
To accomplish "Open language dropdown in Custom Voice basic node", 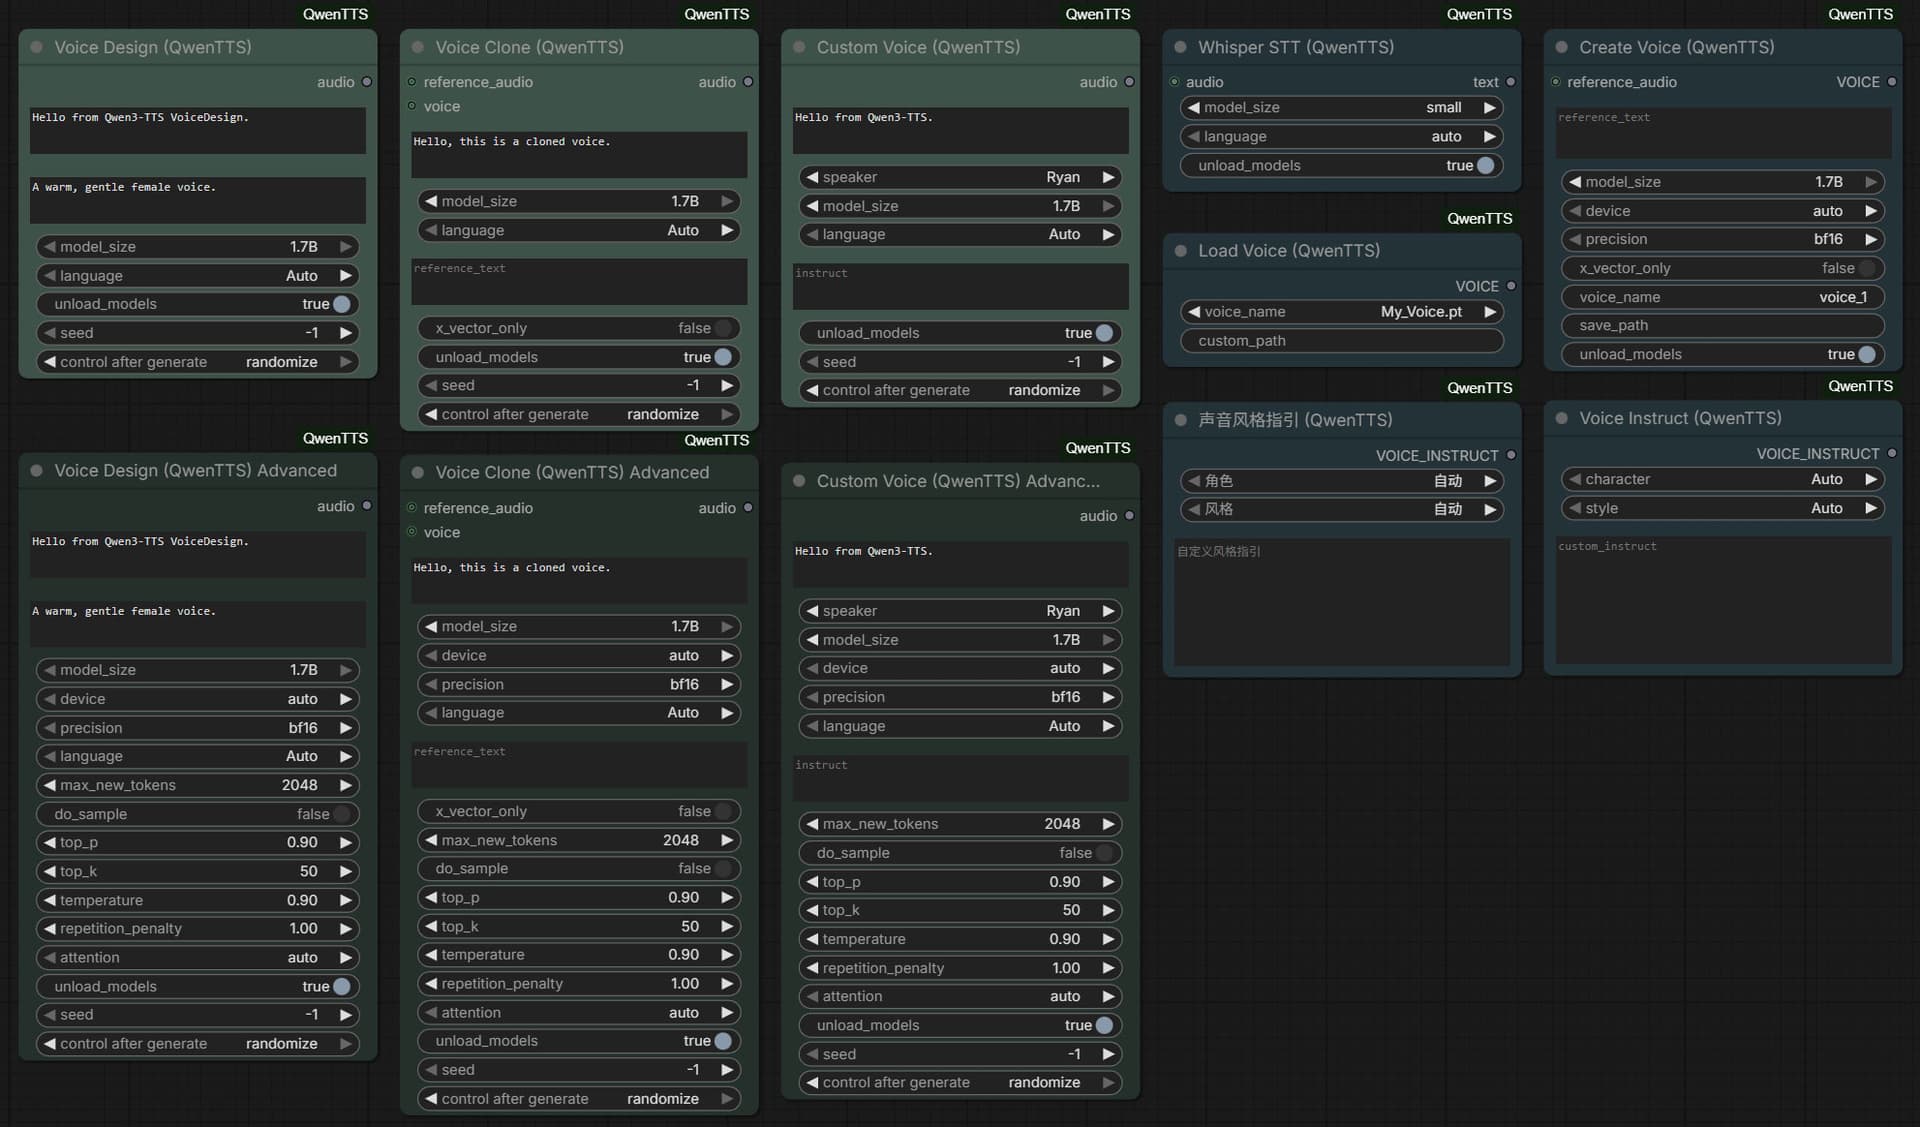I will point(960,235).
